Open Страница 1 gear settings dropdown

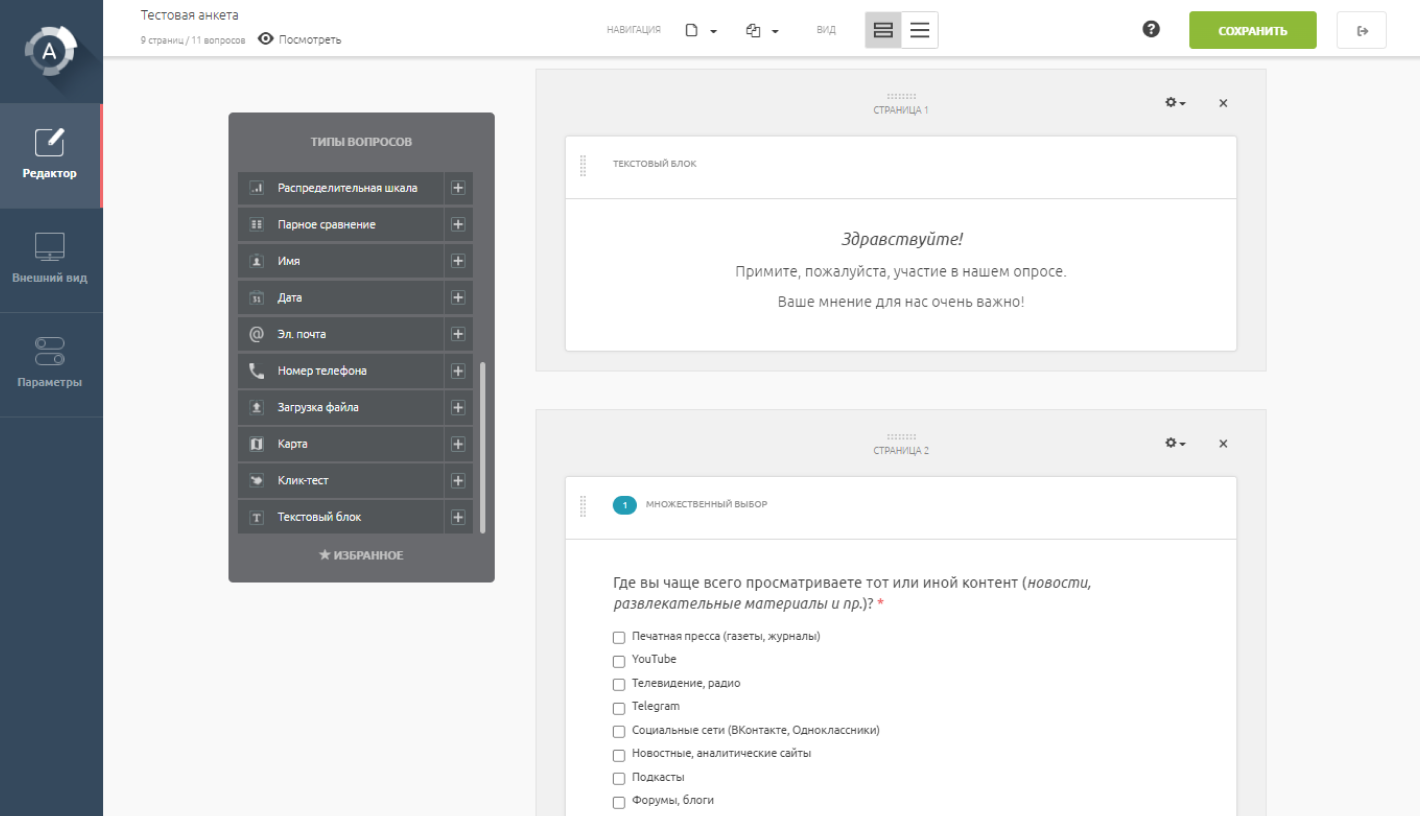1175,103
